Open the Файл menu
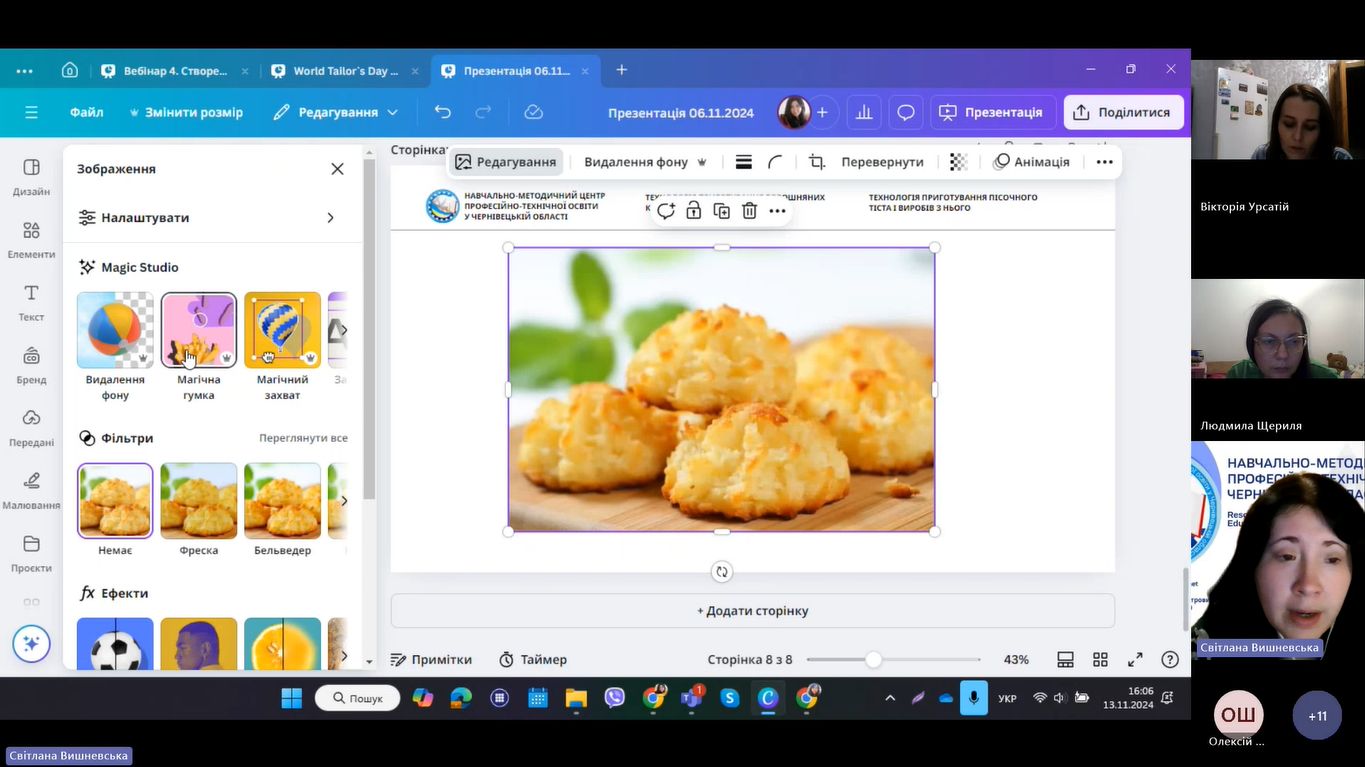Image resolution: width=1365 pixels, height=767 pixels. point(87,112)
